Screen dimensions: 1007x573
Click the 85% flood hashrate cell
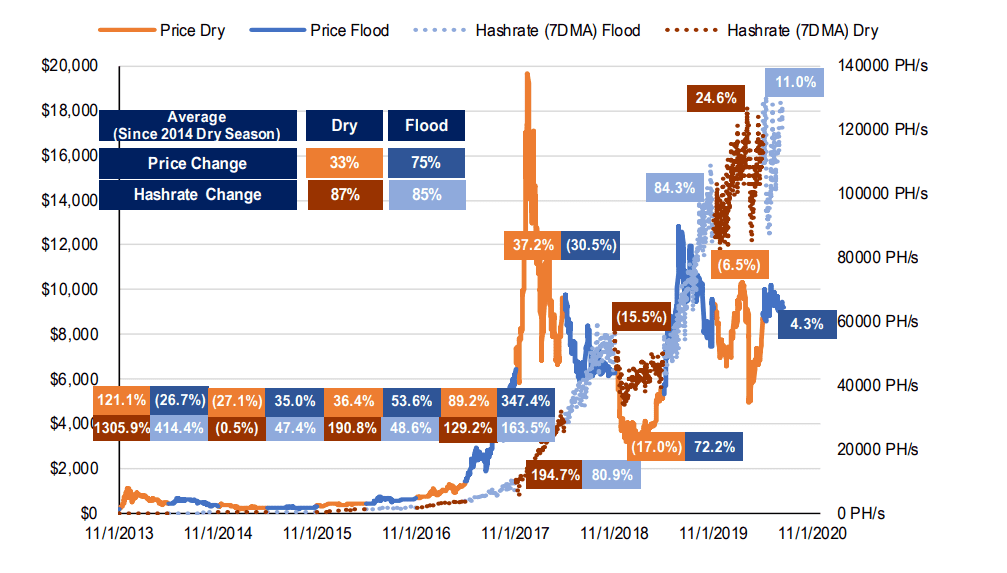(426, 195)
